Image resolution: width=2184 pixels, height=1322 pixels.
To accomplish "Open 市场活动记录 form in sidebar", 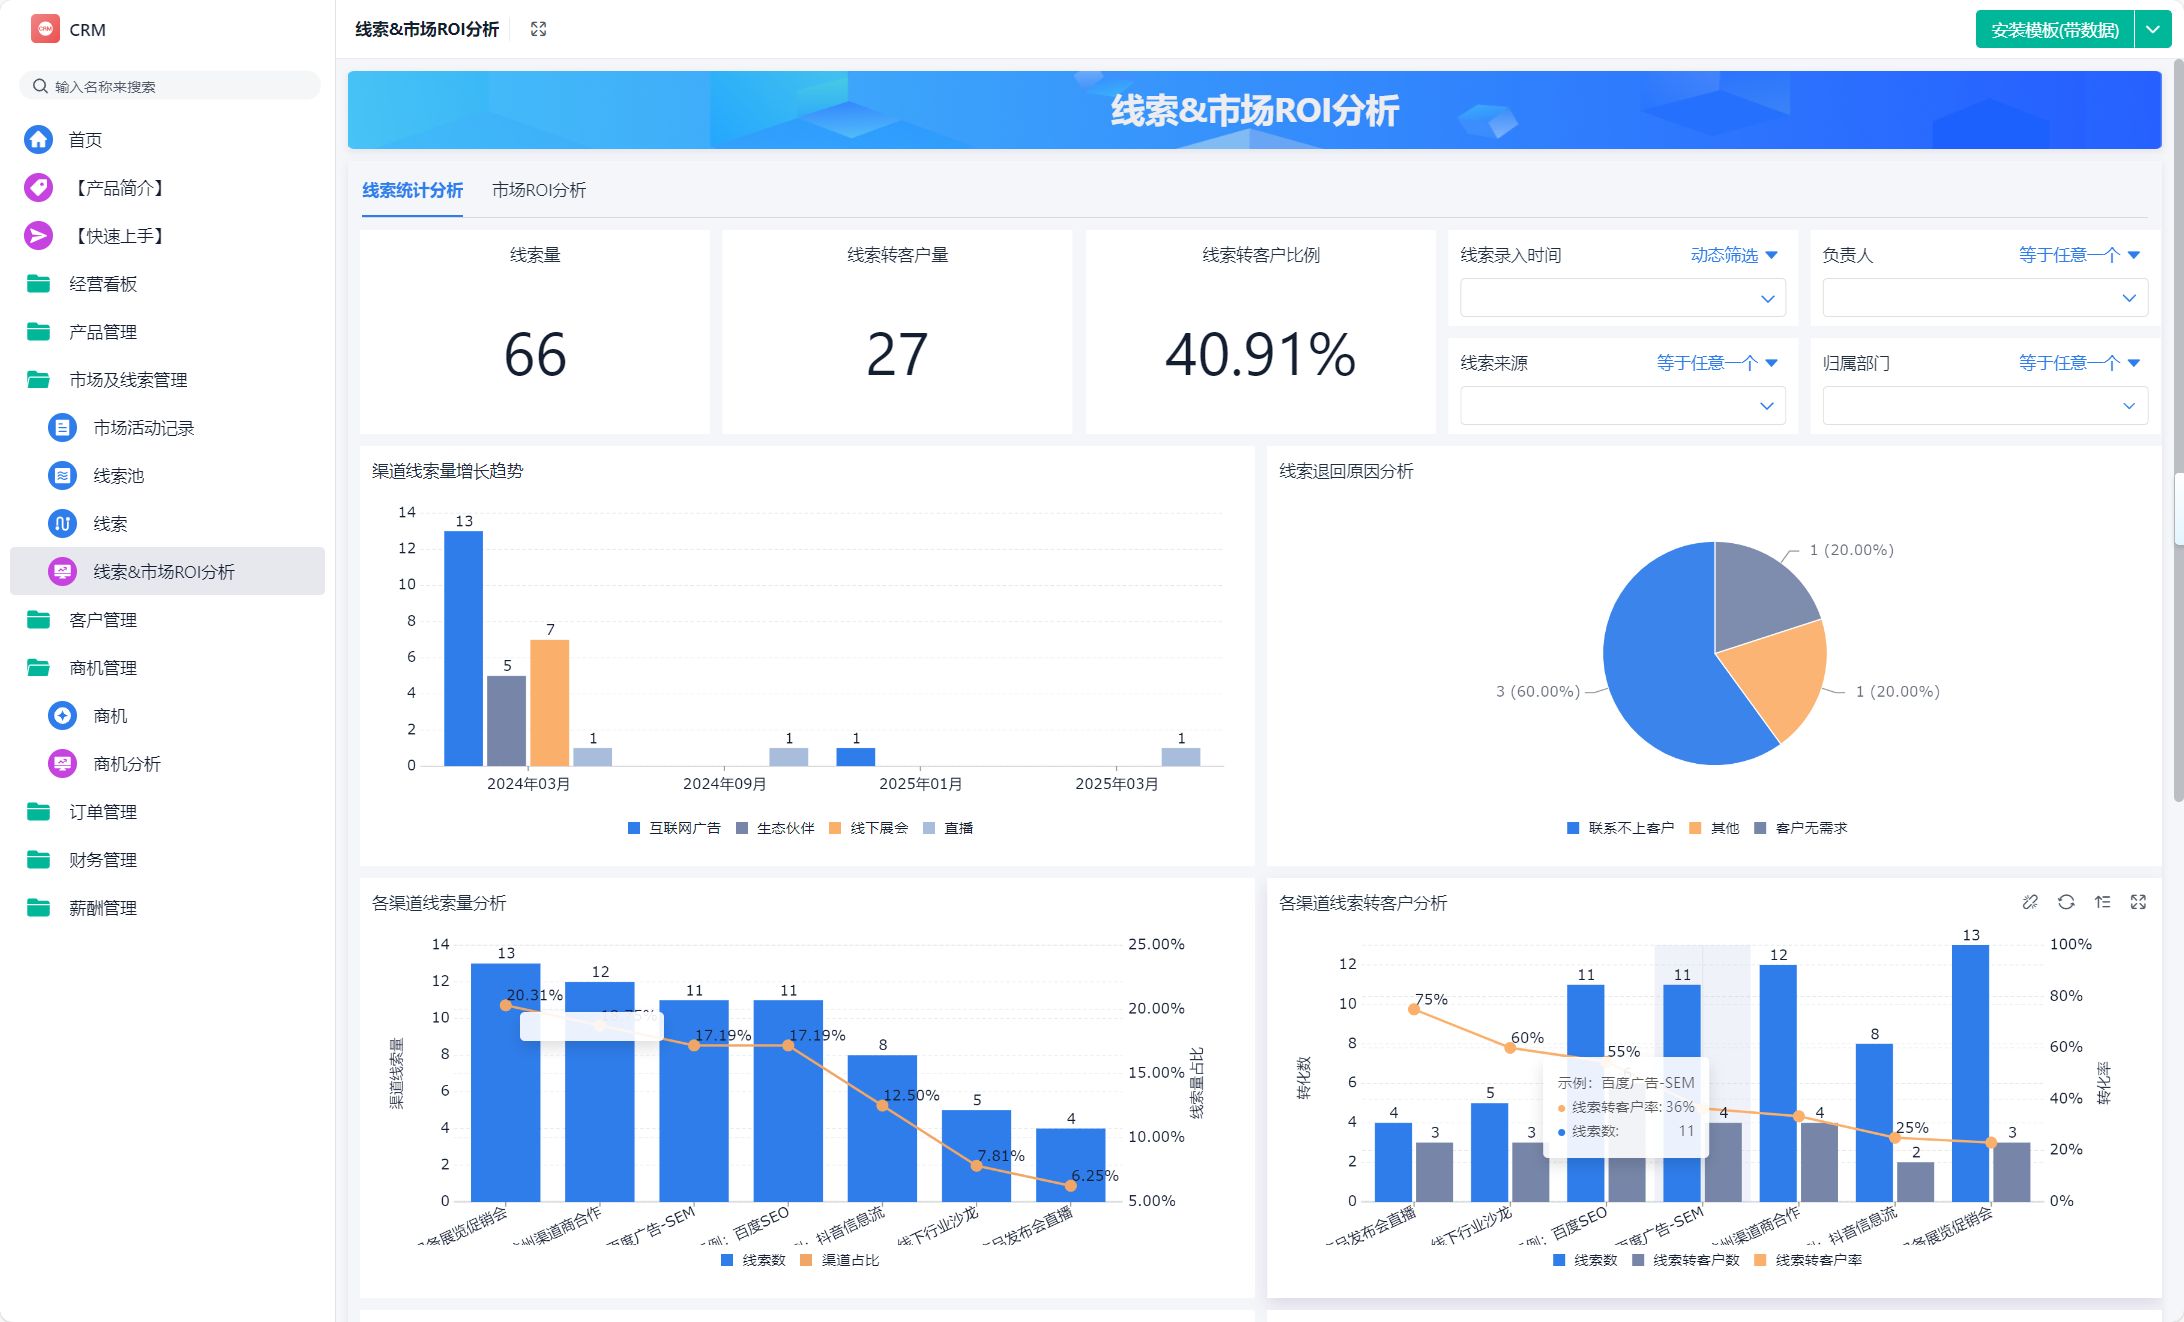I will pos(143,428).
